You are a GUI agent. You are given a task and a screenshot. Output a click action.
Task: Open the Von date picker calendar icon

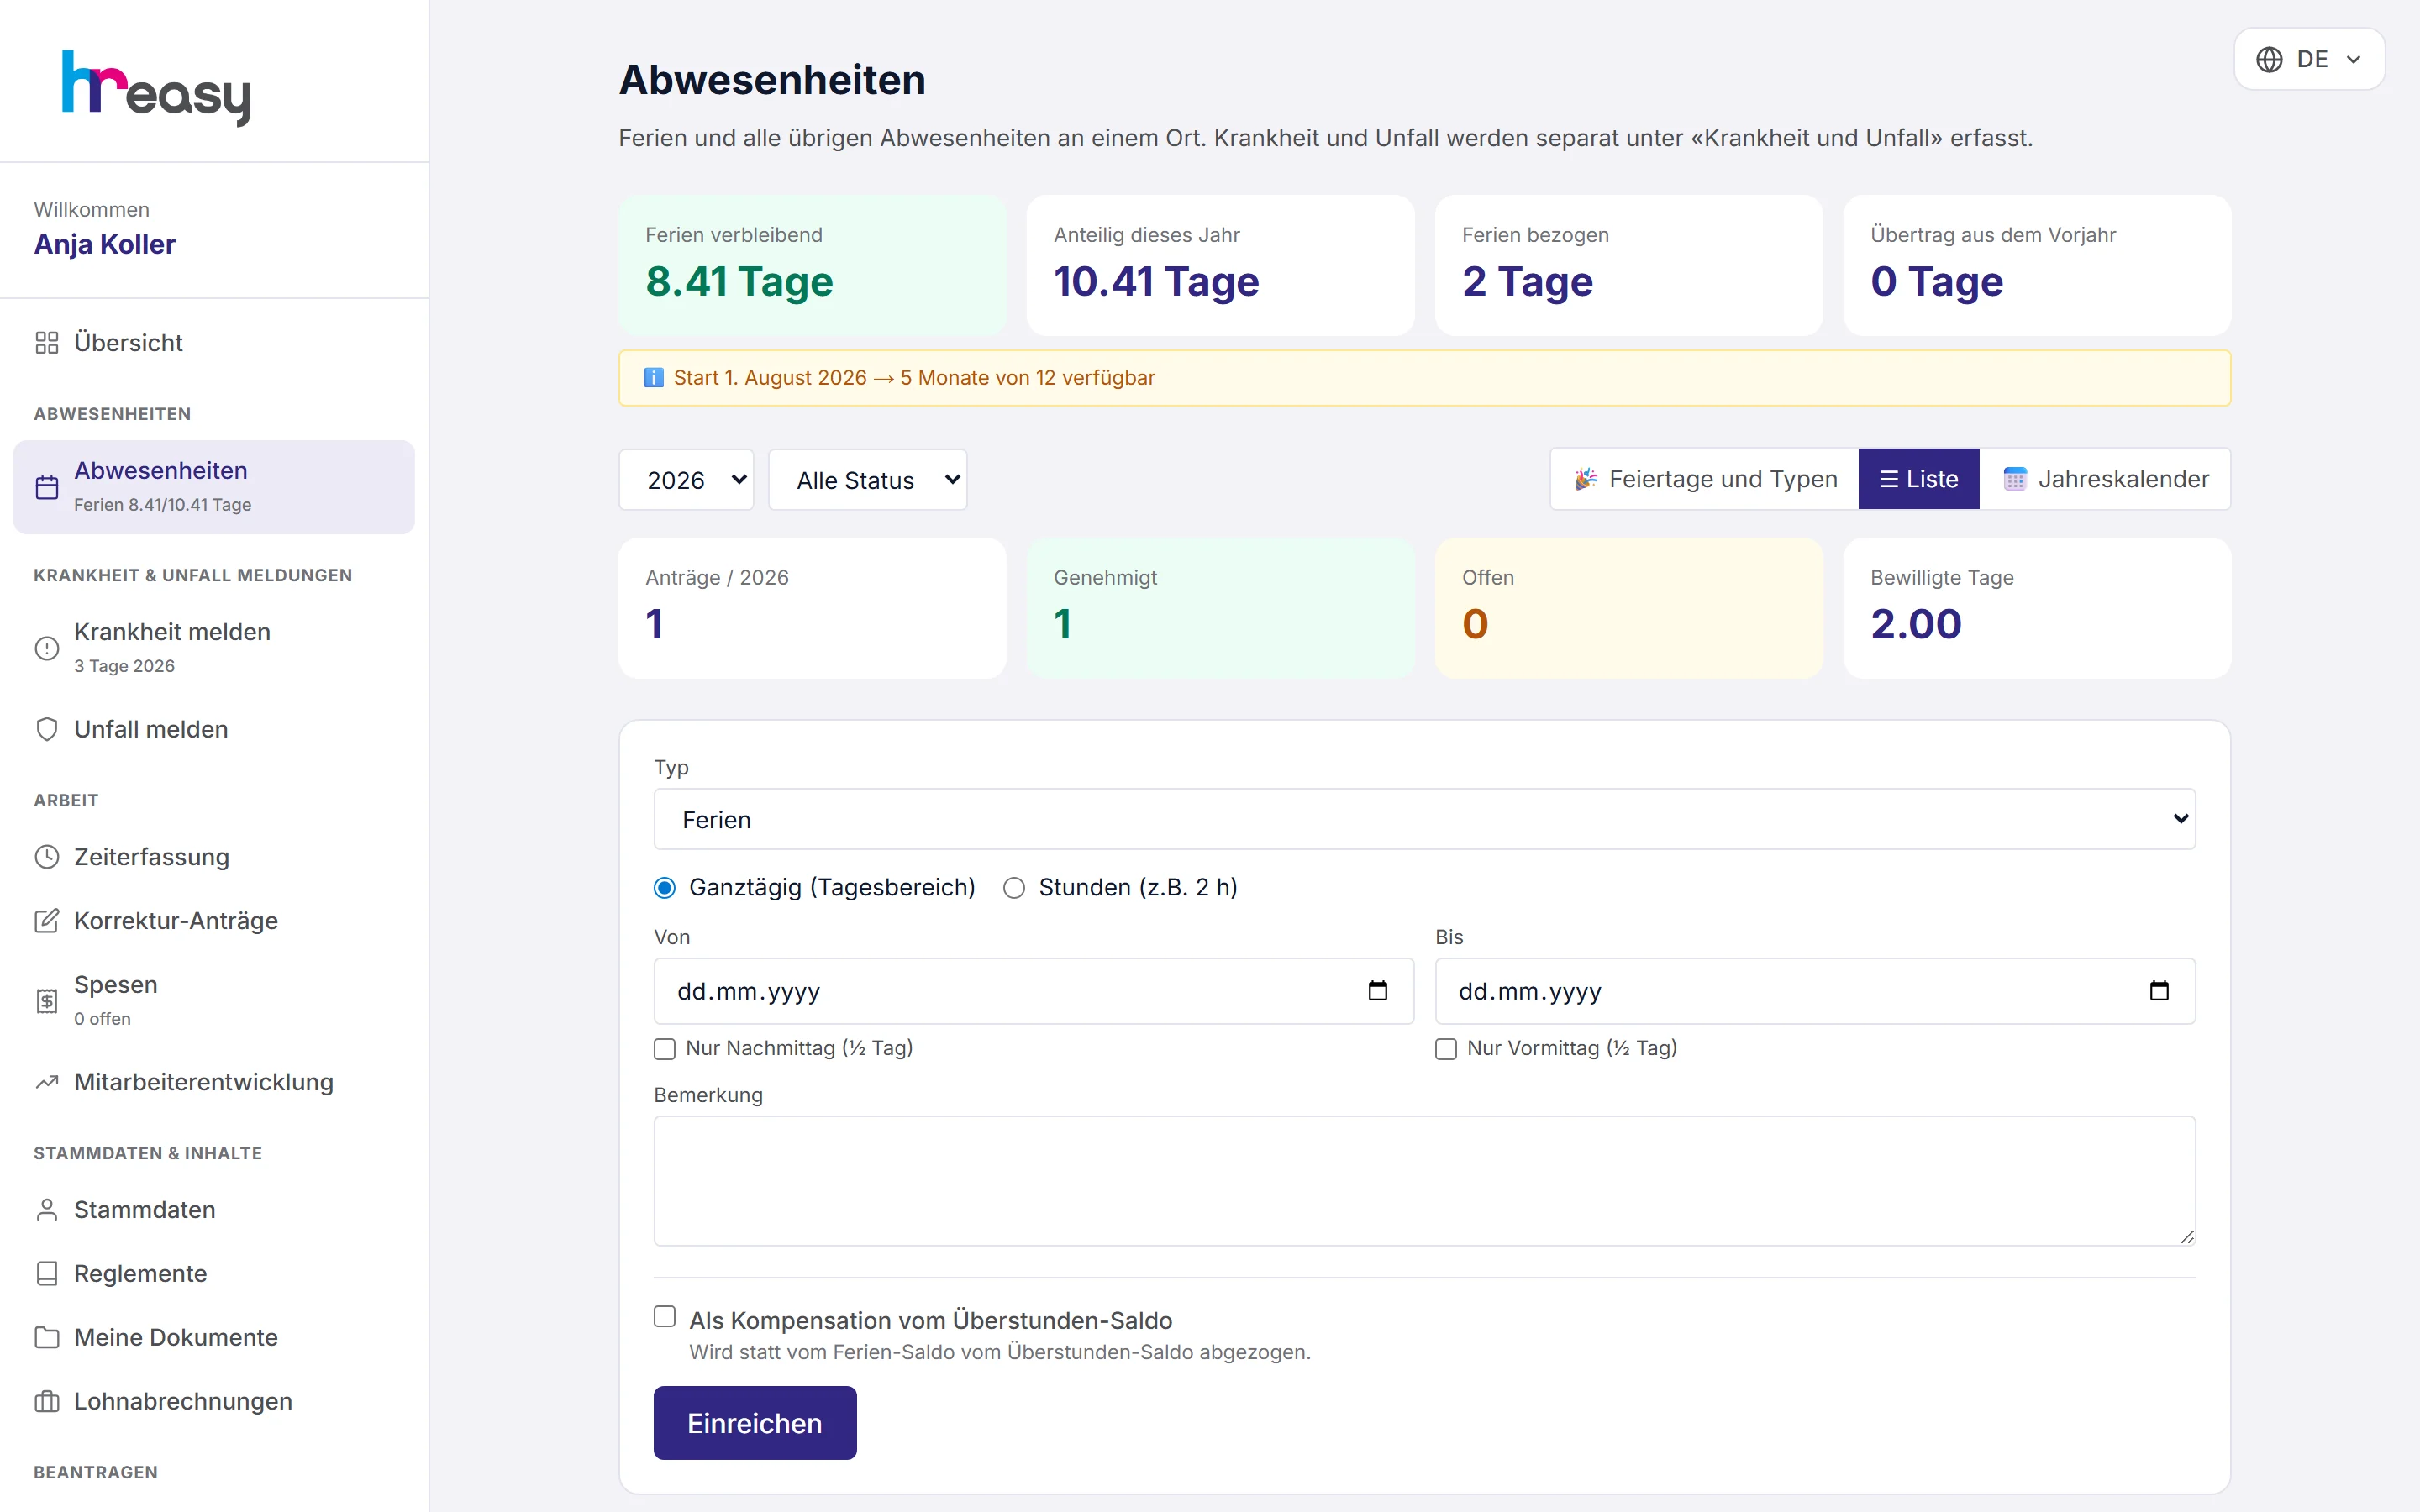pos(1378,991)
